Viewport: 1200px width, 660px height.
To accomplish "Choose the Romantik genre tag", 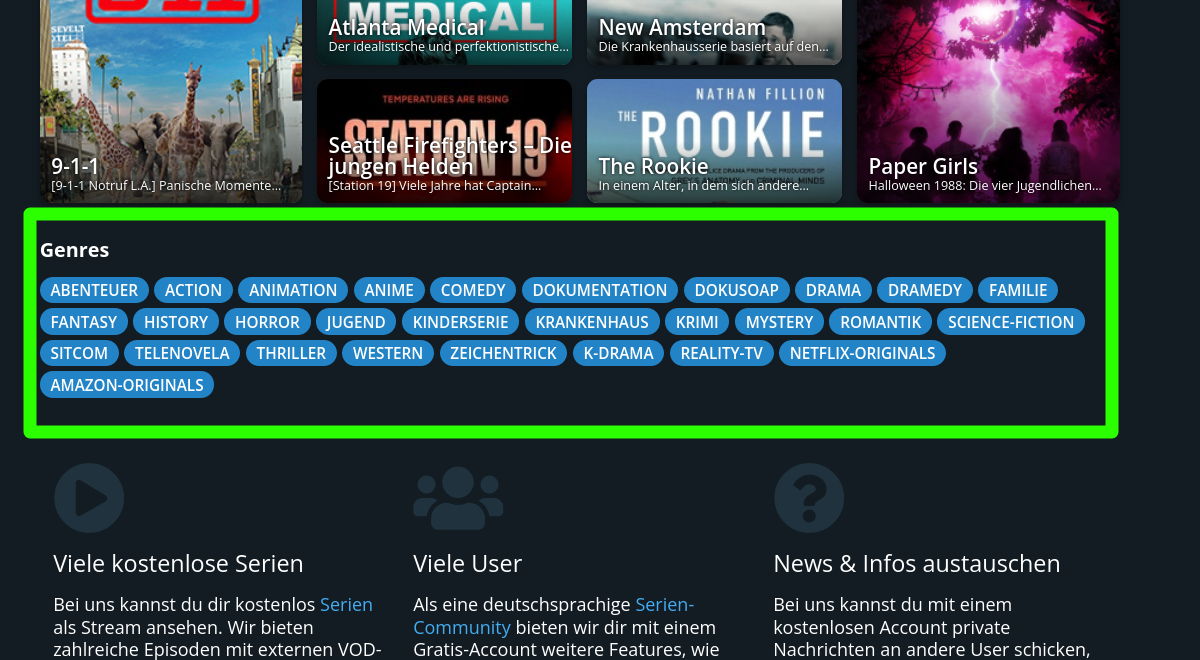I will coord(881,322).
